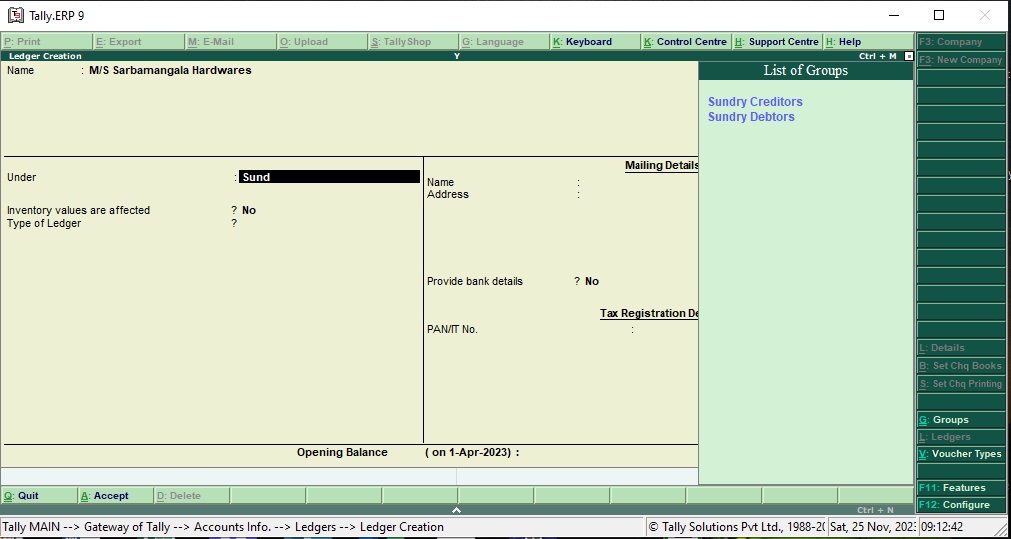Open the Export option in top bar
Viewport: 1011px width, 539px height.
pyautogui.click(x=139, y=42)
